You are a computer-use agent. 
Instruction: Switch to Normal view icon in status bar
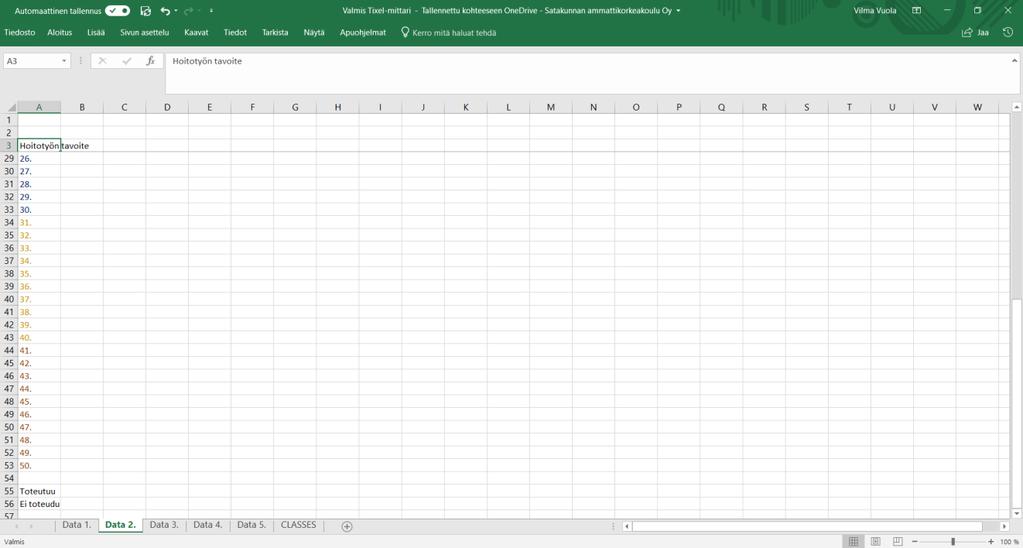[853, 541]
